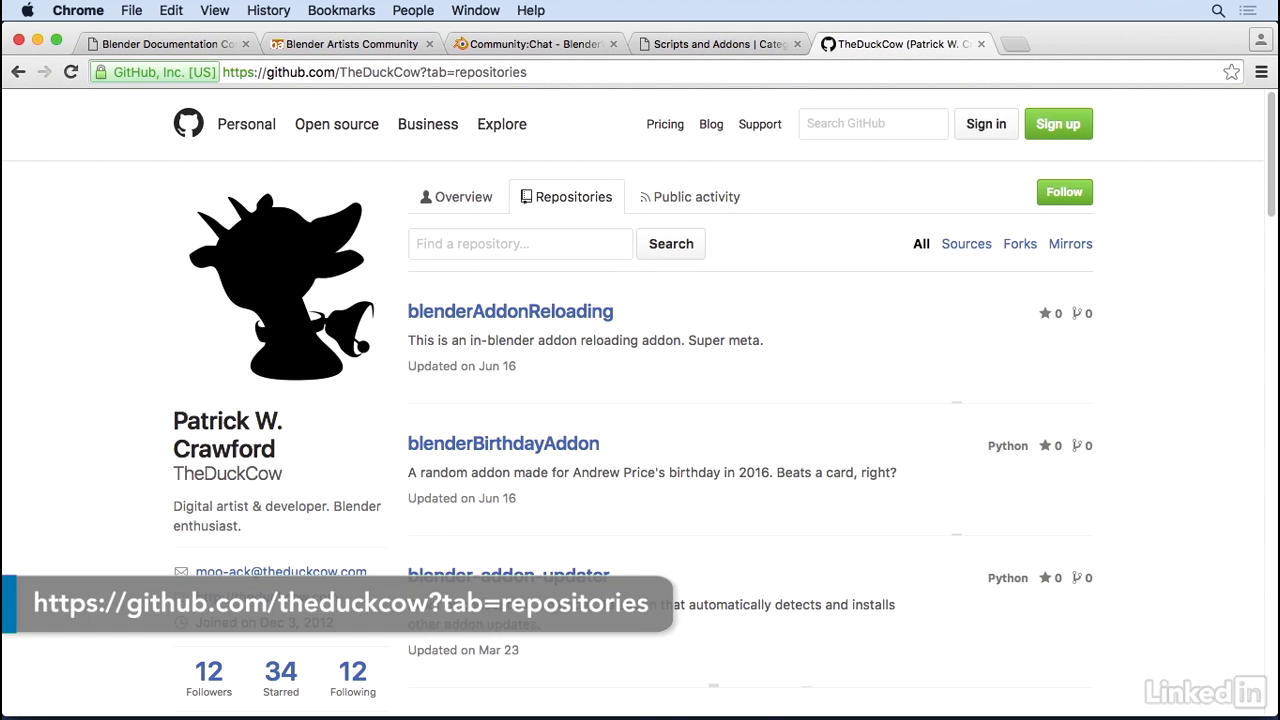Viewport: 1280px width, 720px height.
Task: Open the Chrome hamburger menu
Action: pyautogui.click(x=1261, y=72)
